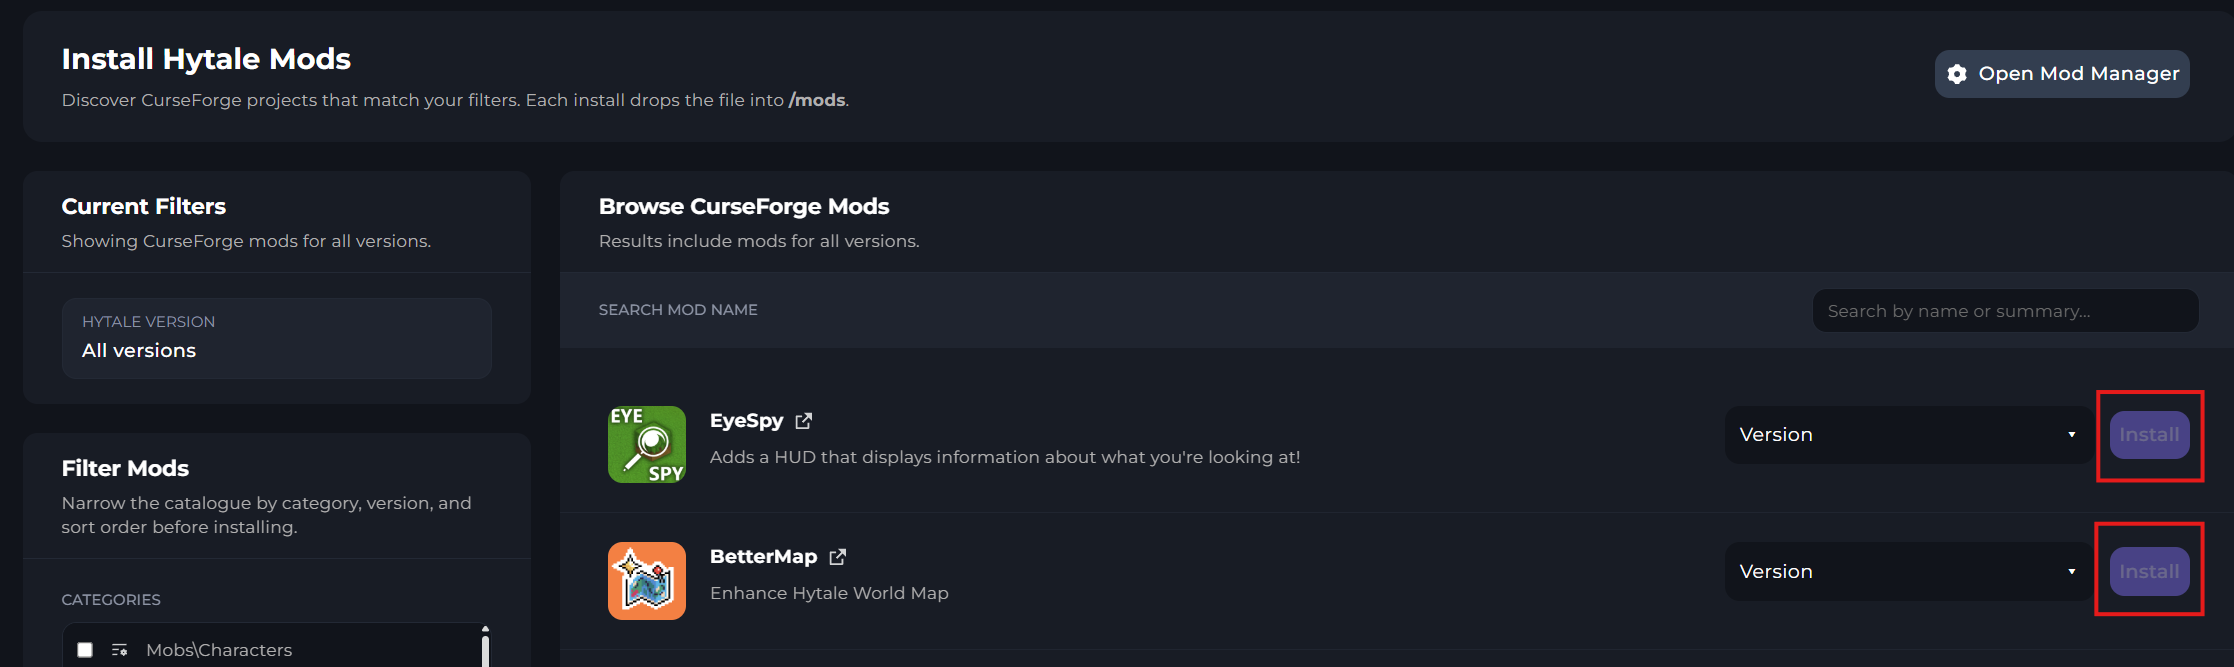The width and height of the screenshot is (2234, 667).
Task: Click the BetterMap mod title link
Action: point(763,557)
